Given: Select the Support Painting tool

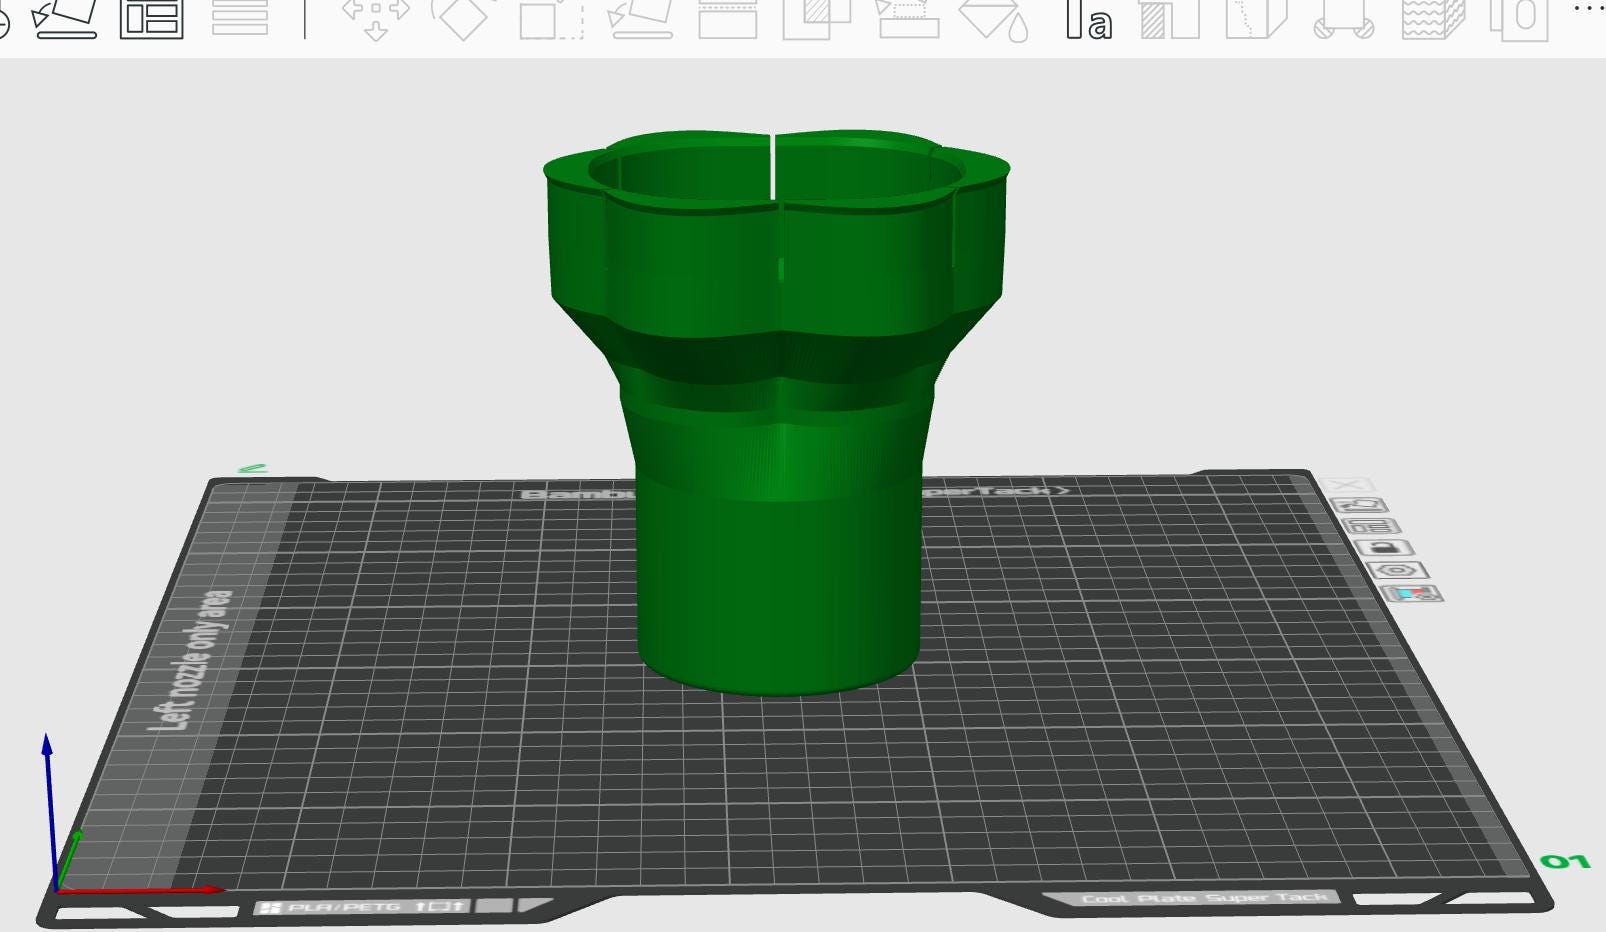Looking at the screenshot, I should pos(906,18).
